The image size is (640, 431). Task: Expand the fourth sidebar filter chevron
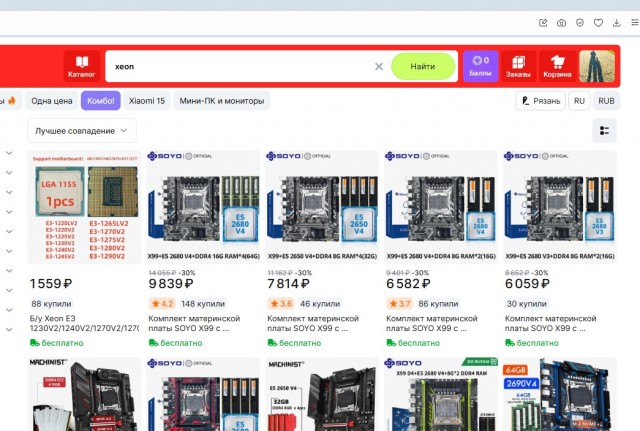pos(9,212)
